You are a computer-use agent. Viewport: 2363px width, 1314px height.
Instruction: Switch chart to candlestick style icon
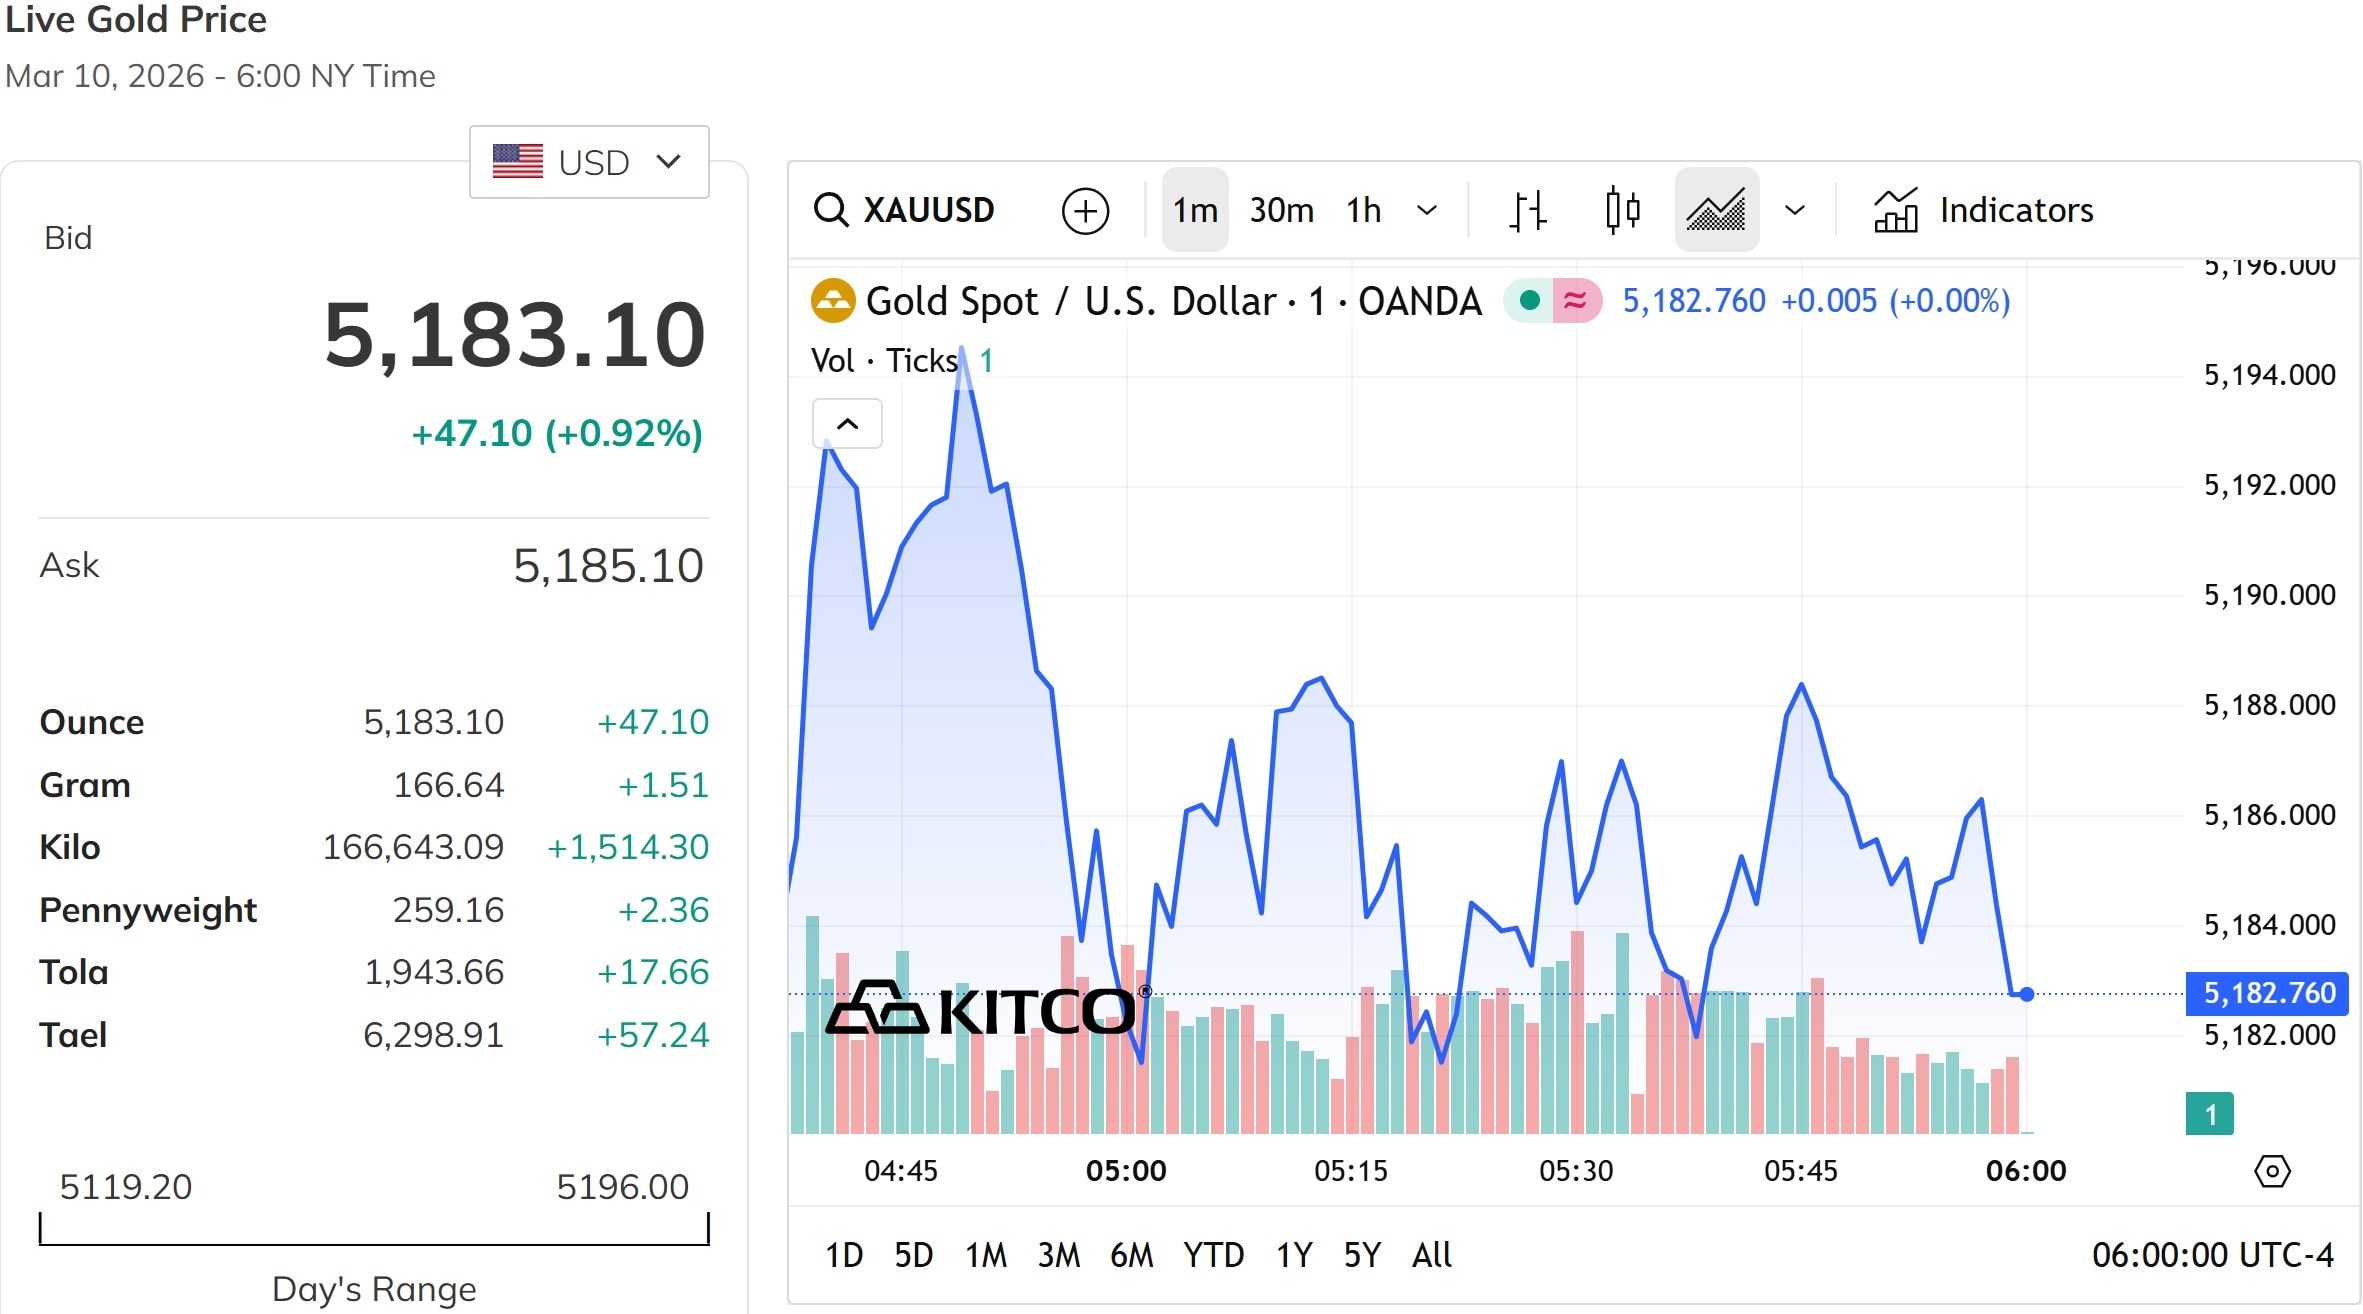coord(1622,211)
